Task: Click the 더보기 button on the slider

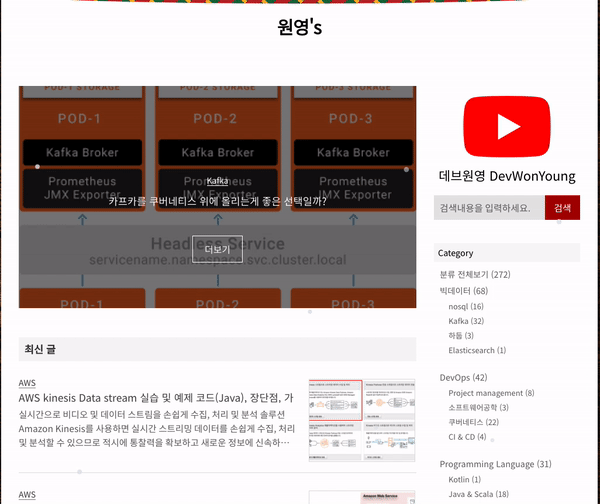Action: [x=217, y=249]
